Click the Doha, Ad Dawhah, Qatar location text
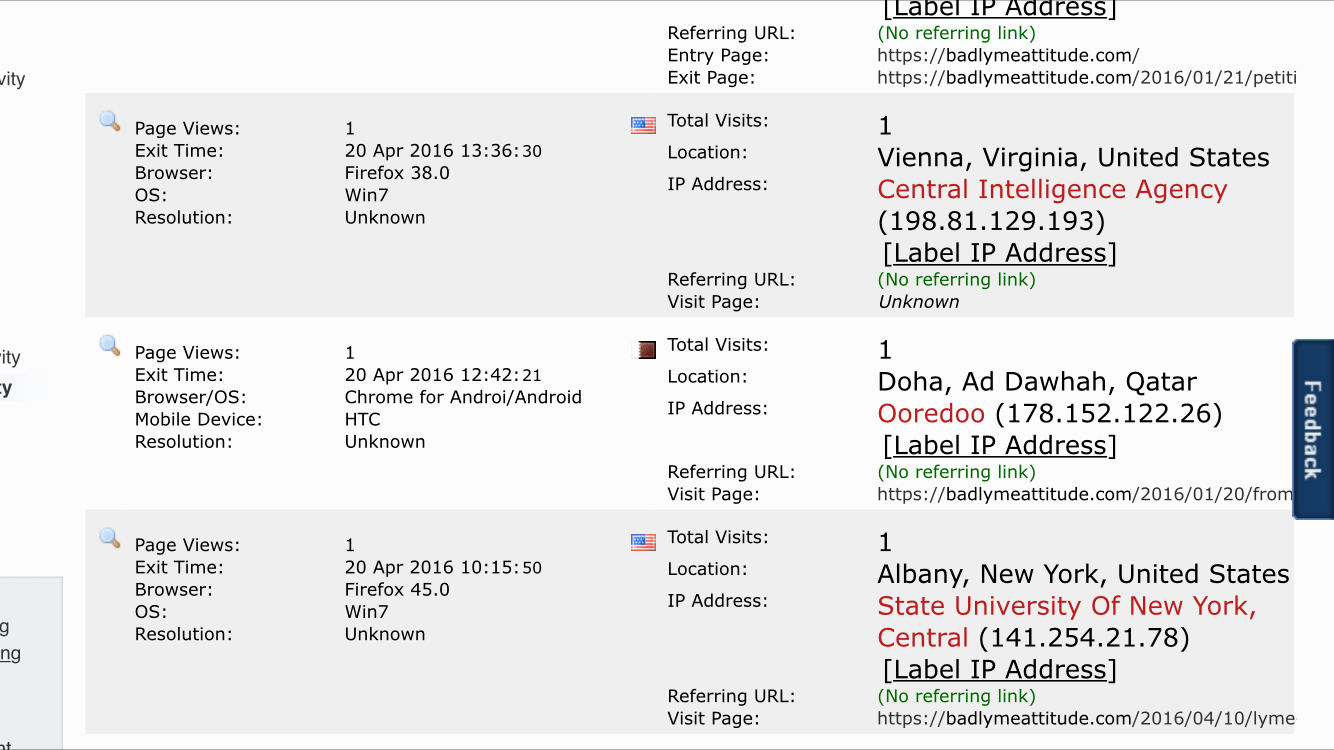Screen dimensions: 1334x750 click(x=1036, y=381)
